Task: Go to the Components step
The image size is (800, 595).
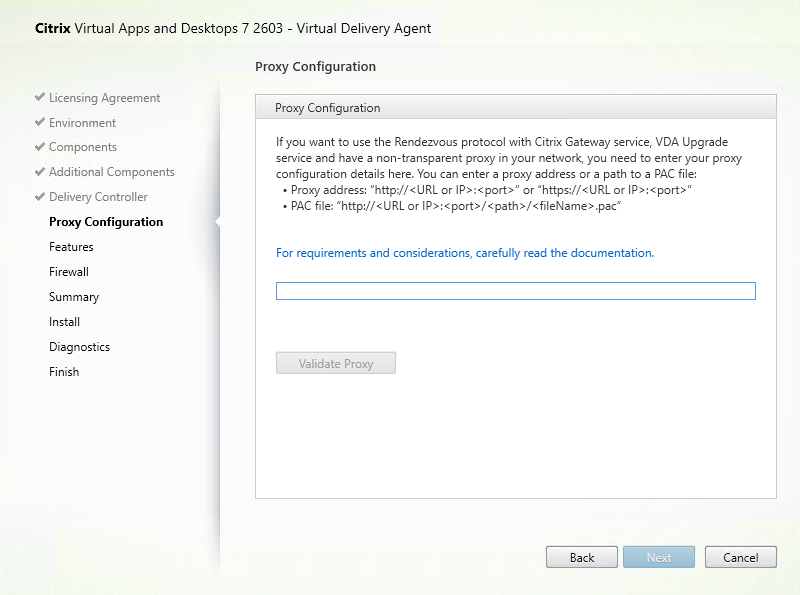Action: (83, 147)
